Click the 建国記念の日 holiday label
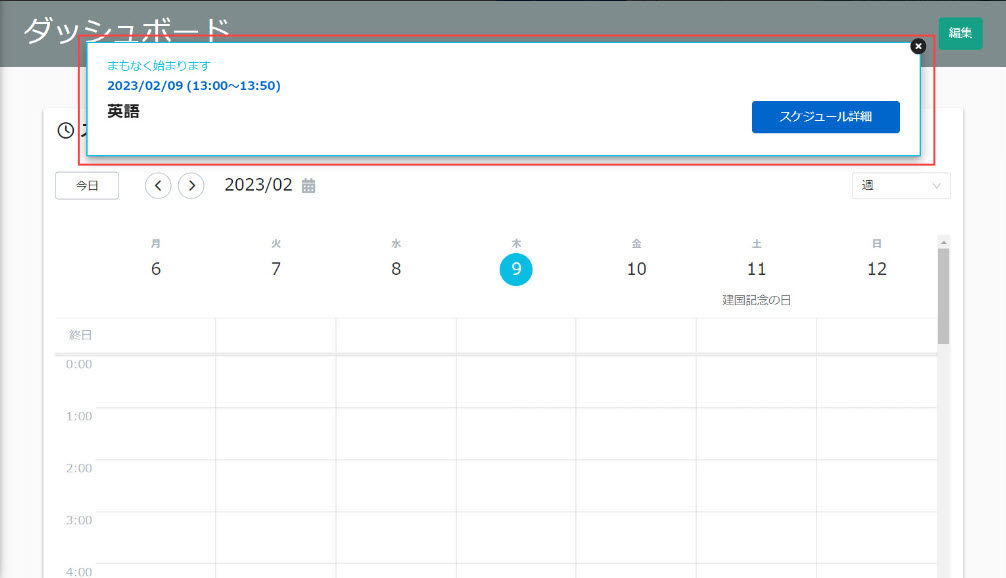1006x578 pixels. point(756,300)
